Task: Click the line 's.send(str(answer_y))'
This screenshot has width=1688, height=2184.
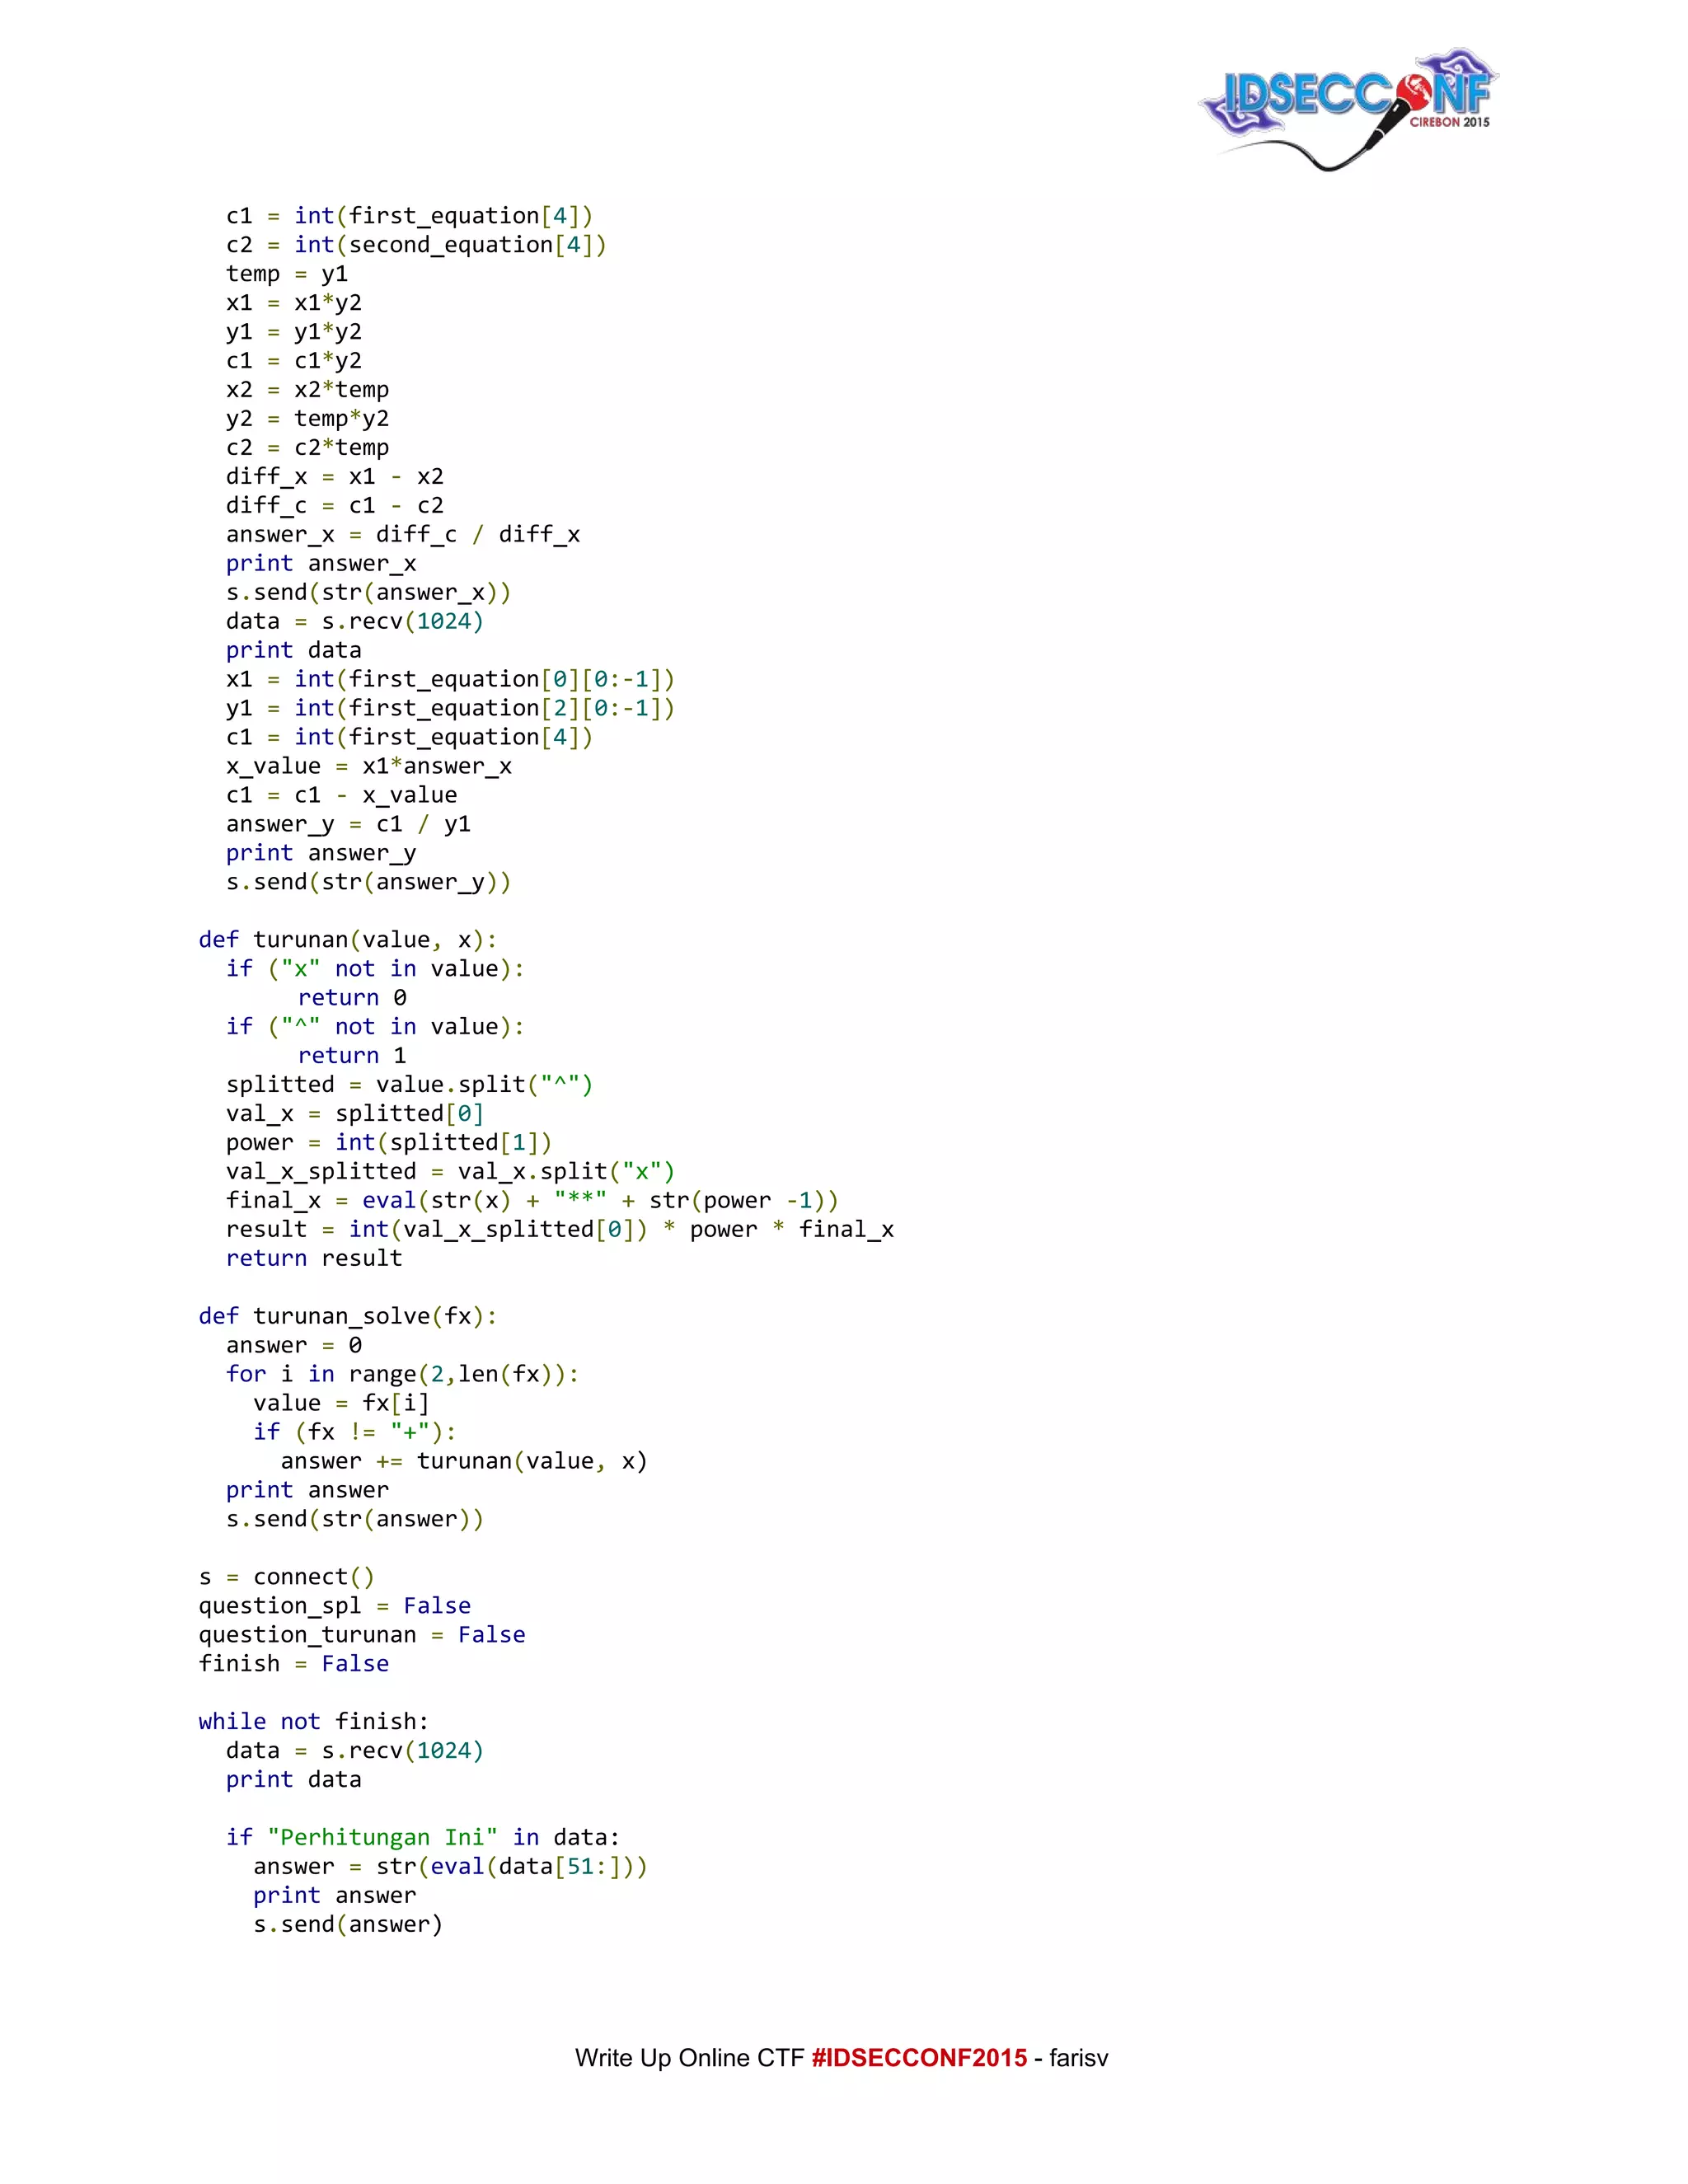Action: point(369,883)
